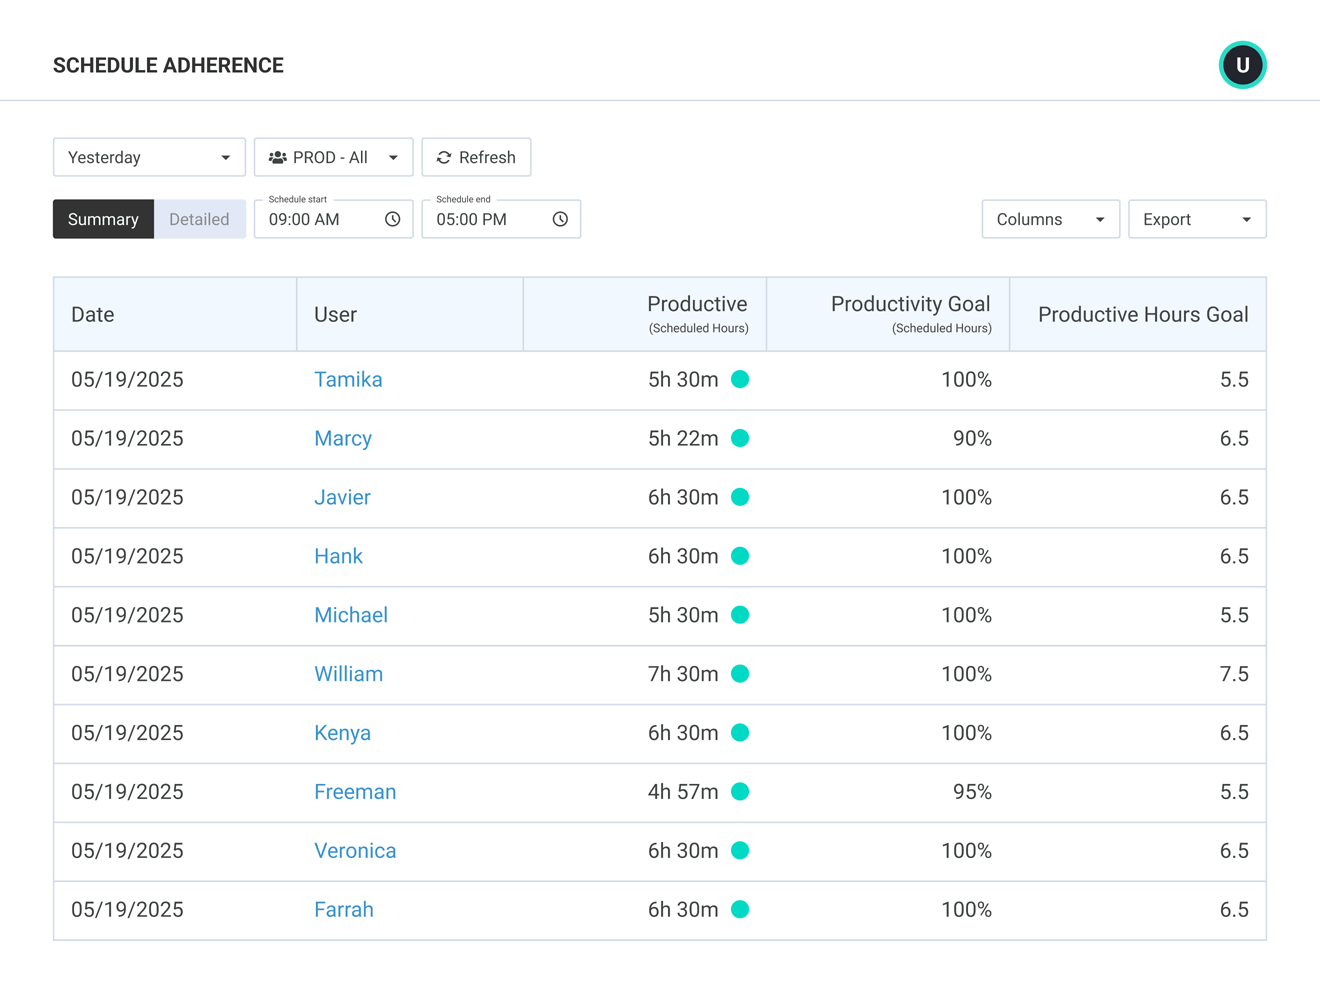Image resolution: width=1320 pixels, height=1002 pixels.
Task: Expand the Columns dropdown
Action: tap(1050, 219)
